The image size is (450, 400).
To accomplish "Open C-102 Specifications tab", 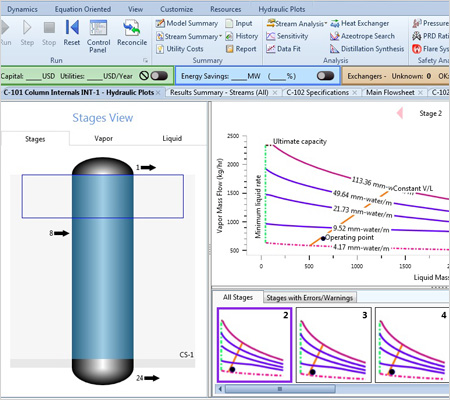I will [317, 92].
